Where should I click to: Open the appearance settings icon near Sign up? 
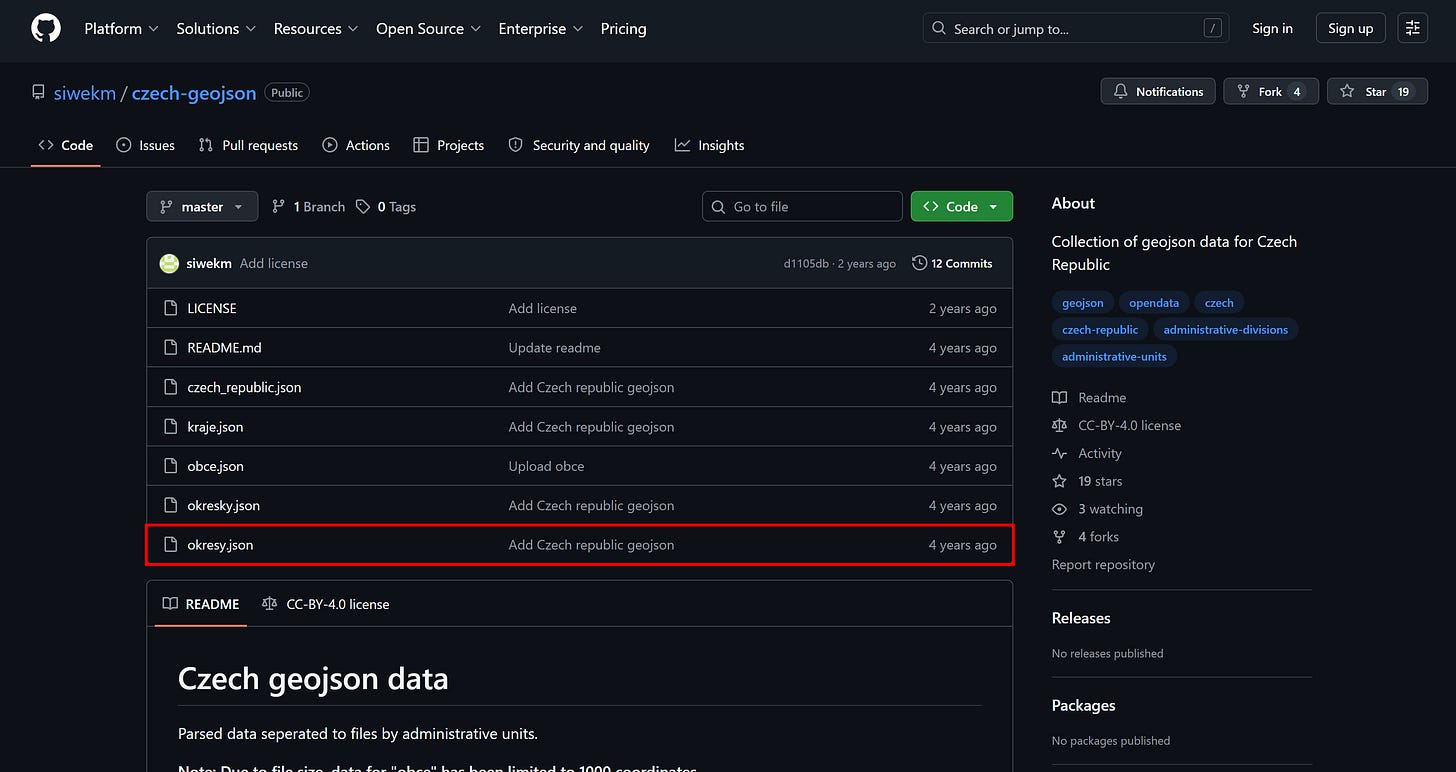click(x=1412, y=28)
